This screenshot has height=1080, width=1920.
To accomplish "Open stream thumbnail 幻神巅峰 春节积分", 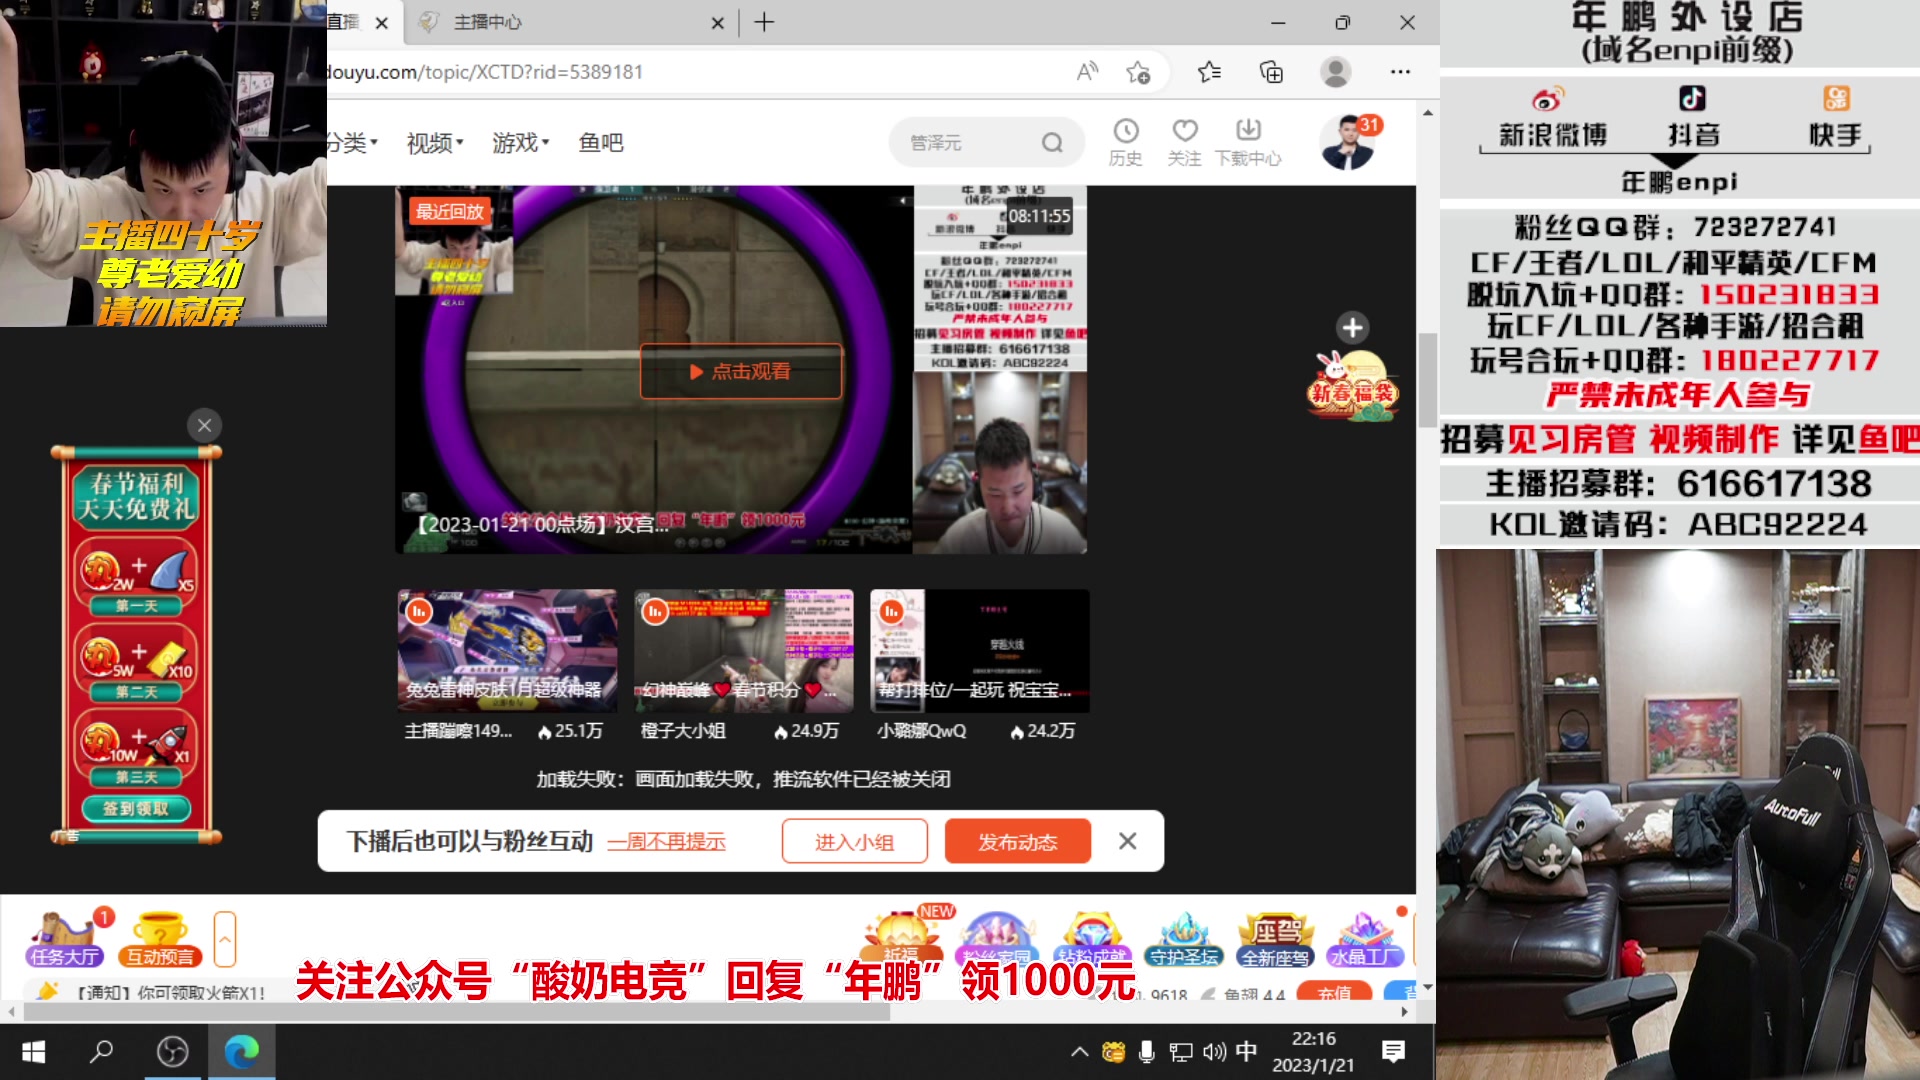I will 743,650.
